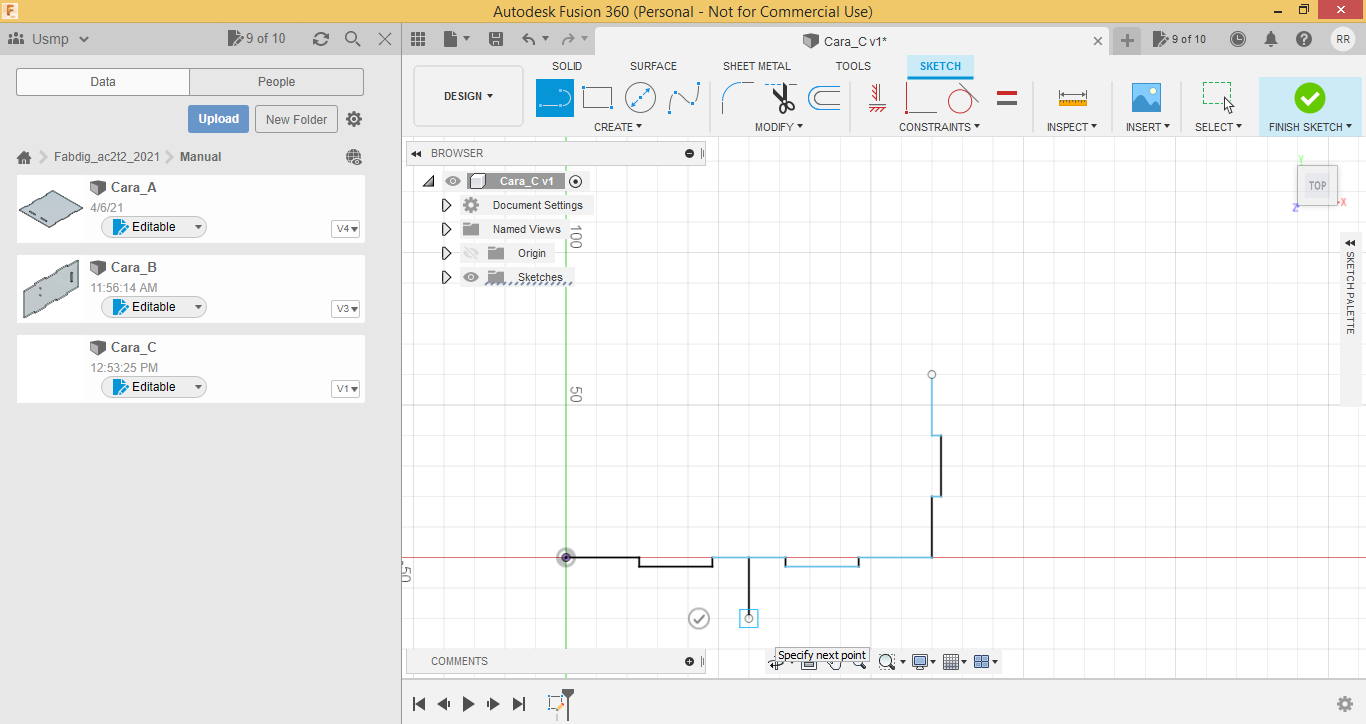Click the New Folder button
The image size is (1366, 724).
coord(297,119)
